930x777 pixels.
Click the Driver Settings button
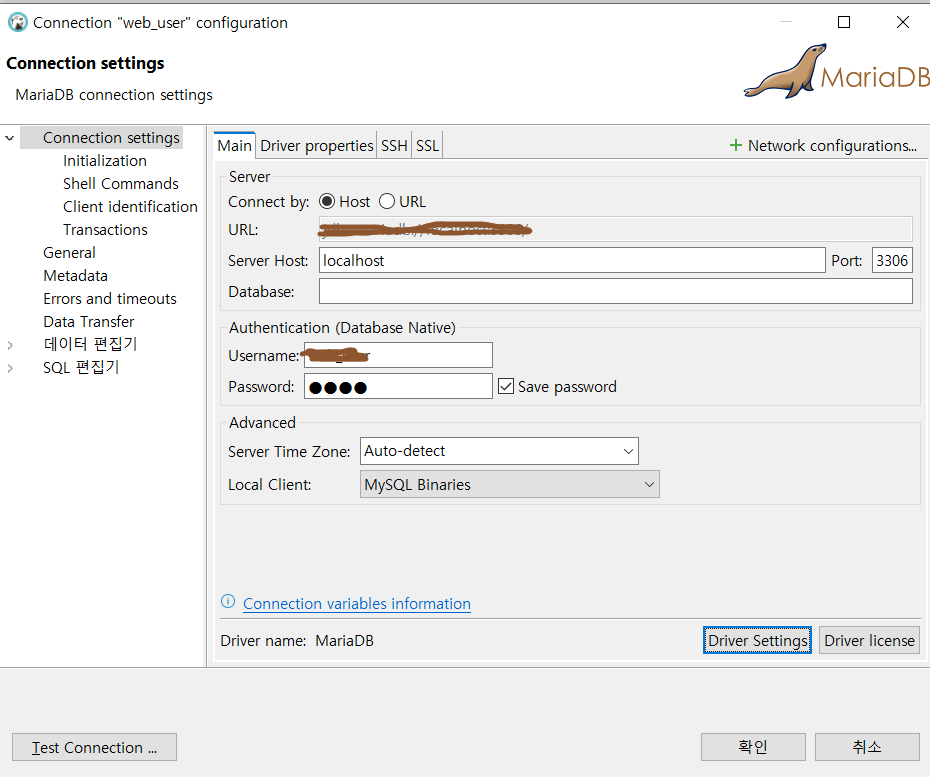[x=757, y=641]
